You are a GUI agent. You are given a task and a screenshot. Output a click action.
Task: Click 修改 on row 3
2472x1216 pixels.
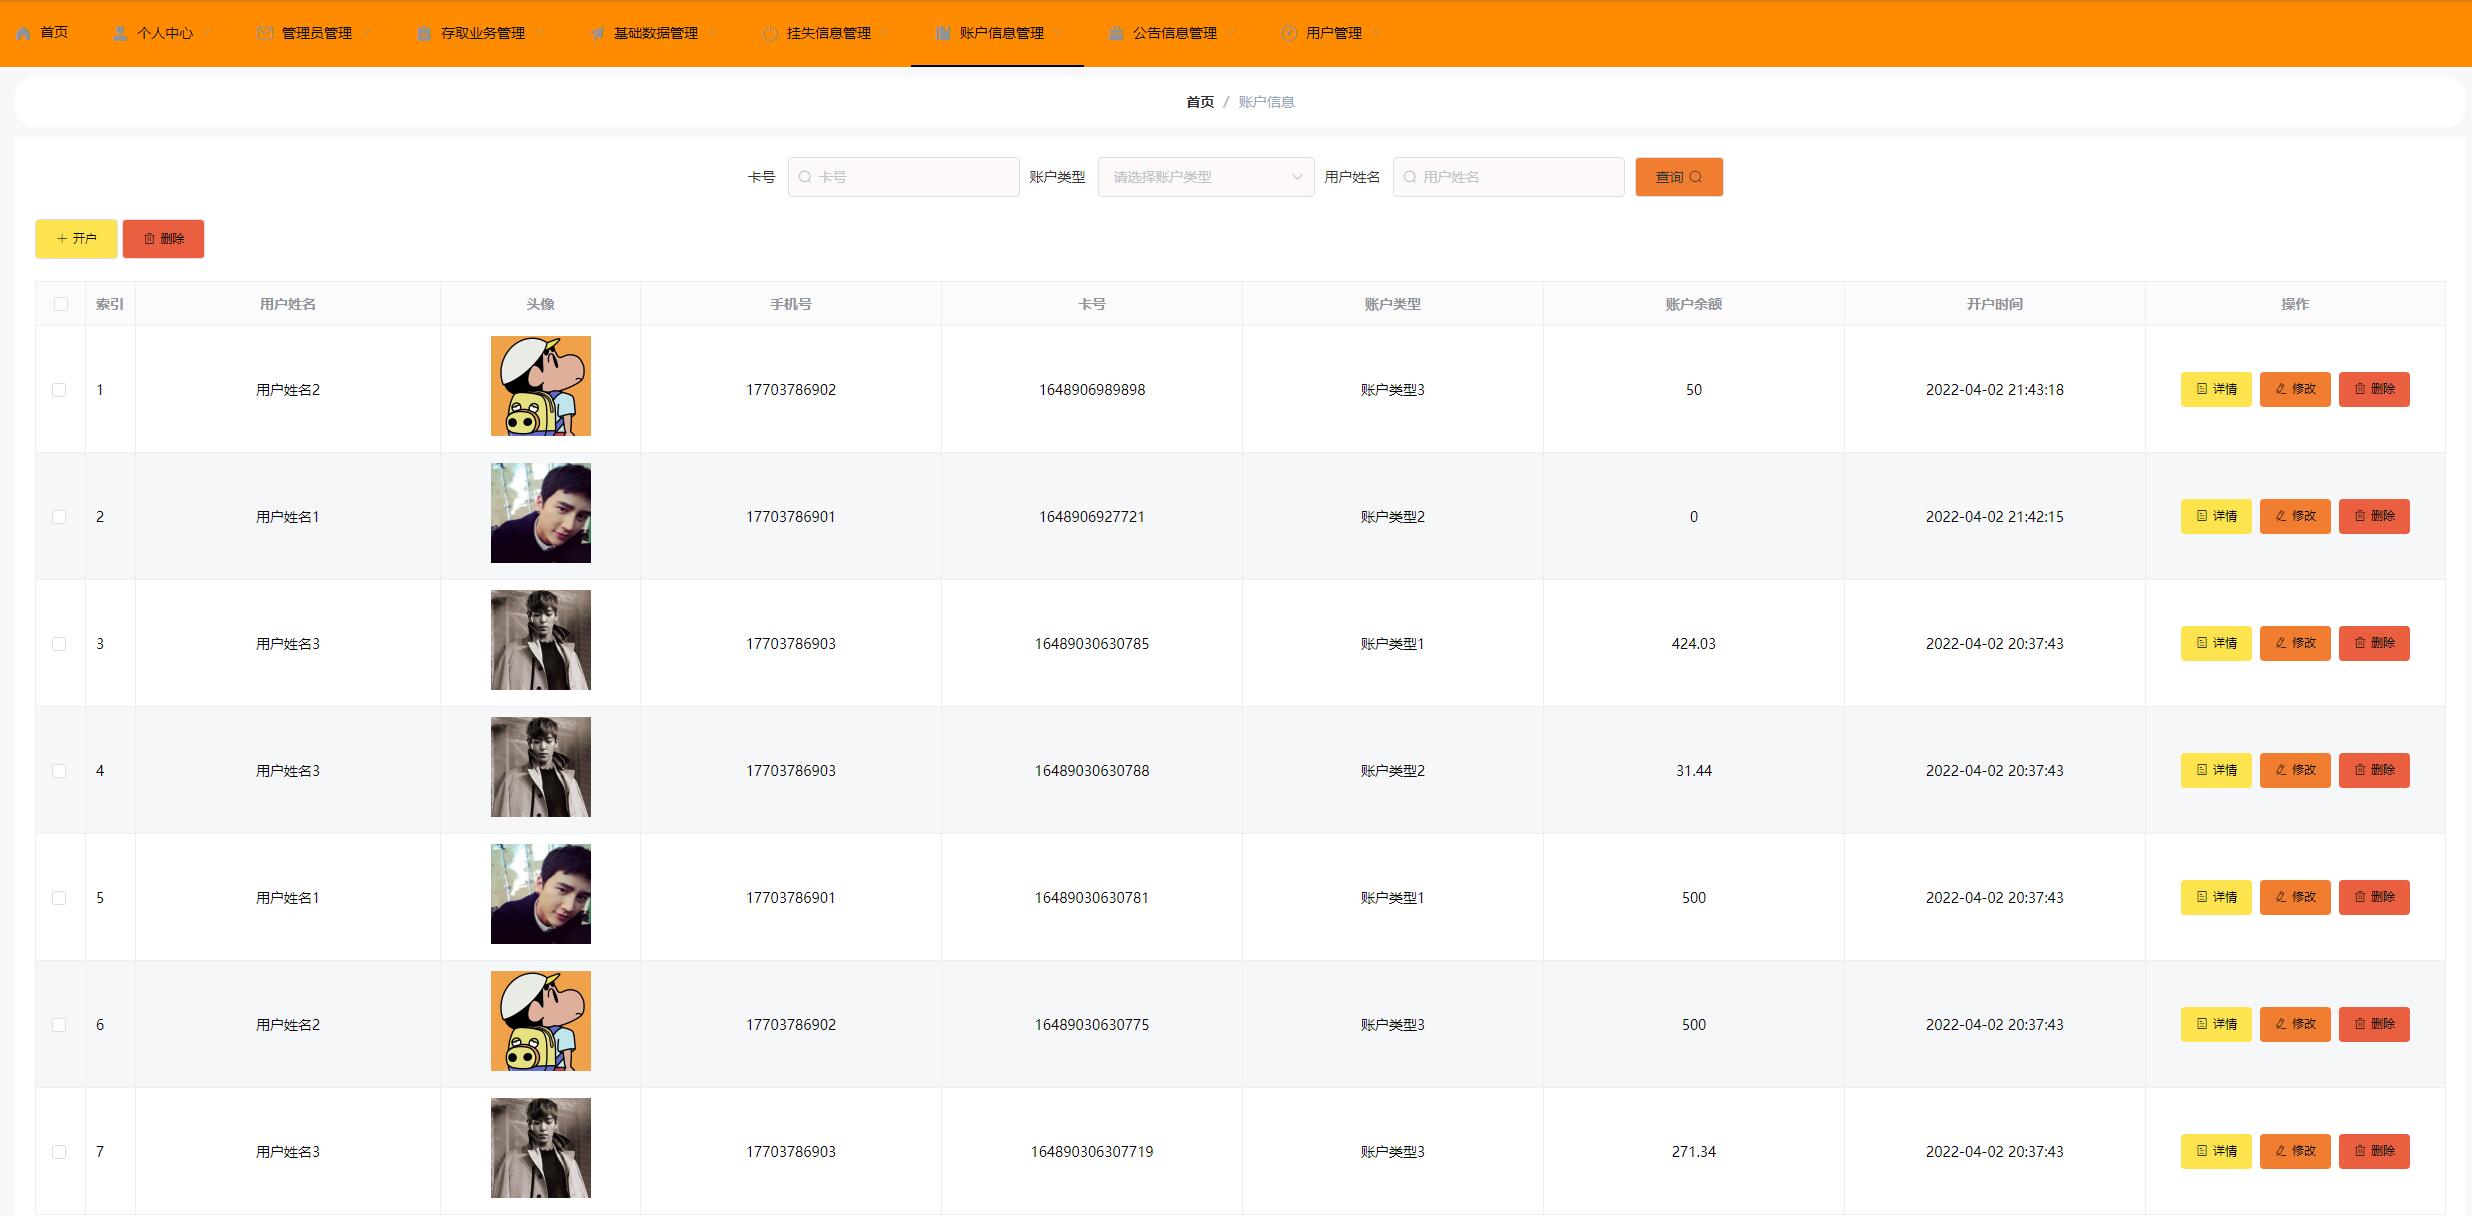(x=2294, y=643)
